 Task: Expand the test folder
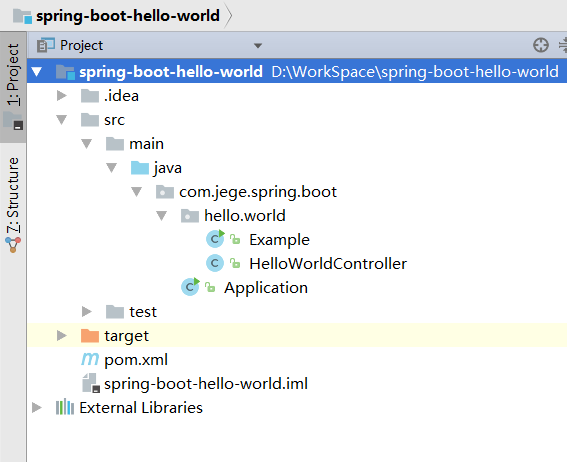click(86, 311)
